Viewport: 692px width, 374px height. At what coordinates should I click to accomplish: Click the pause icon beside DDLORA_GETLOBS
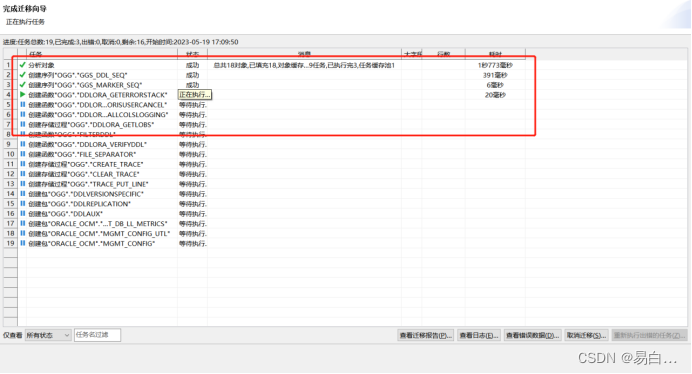tap(23, 125)
